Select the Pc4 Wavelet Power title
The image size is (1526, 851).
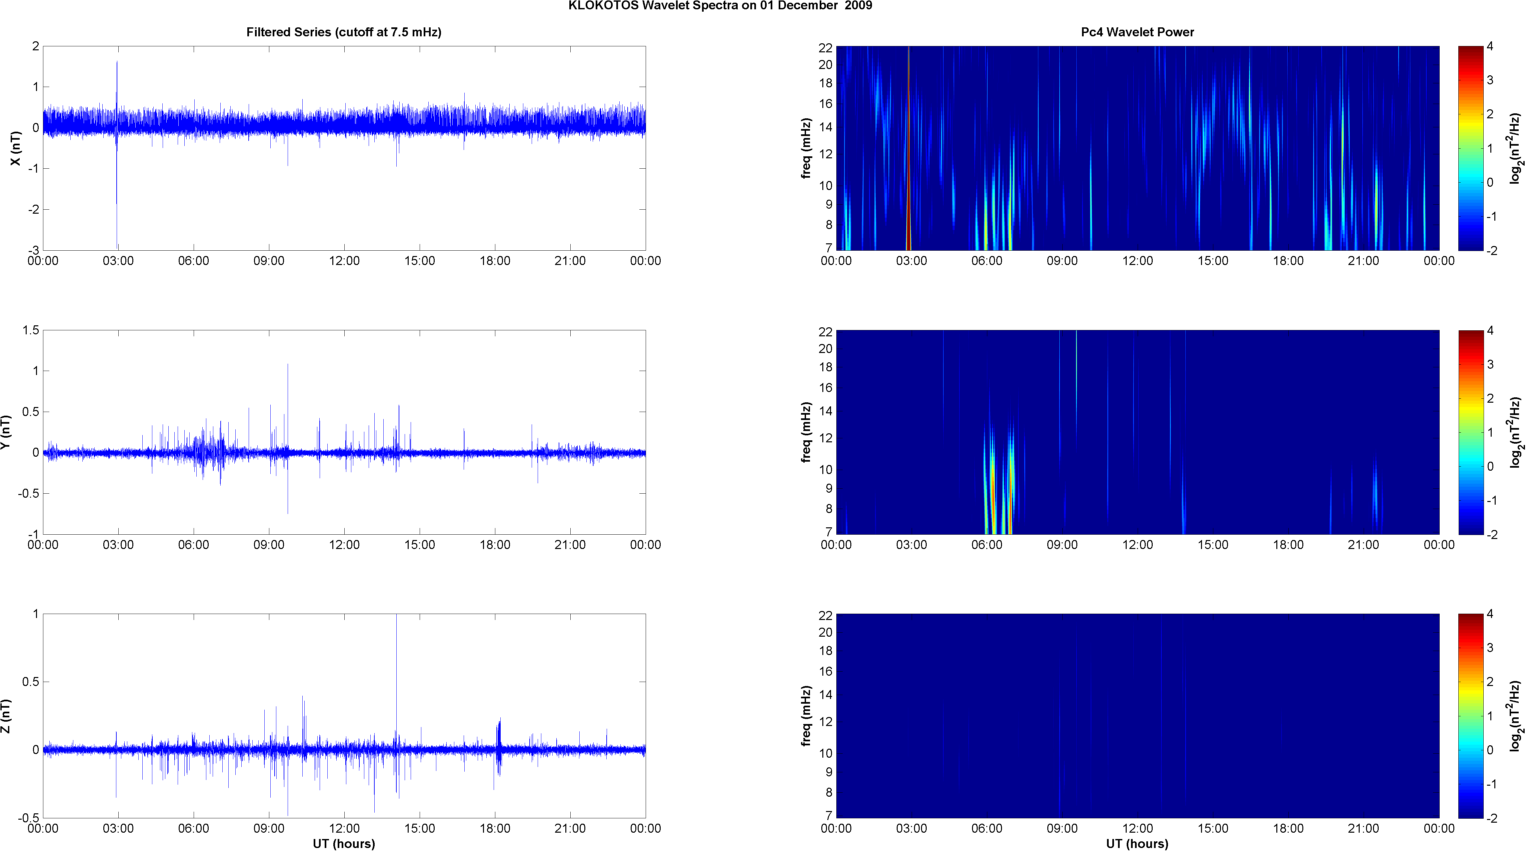point(1137,32)
